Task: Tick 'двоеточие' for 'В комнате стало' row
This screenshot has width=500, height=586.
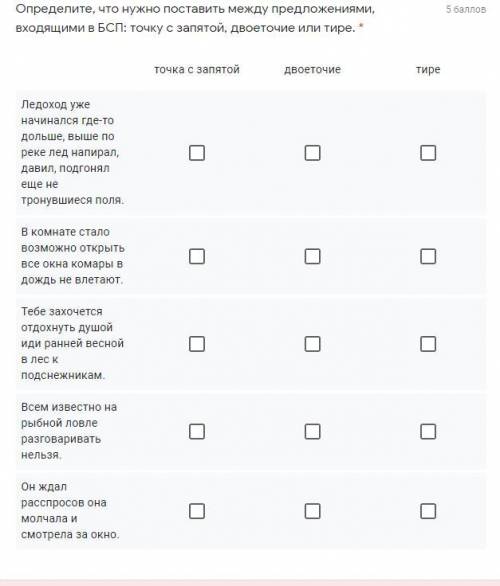Action: tap(312, 256)
